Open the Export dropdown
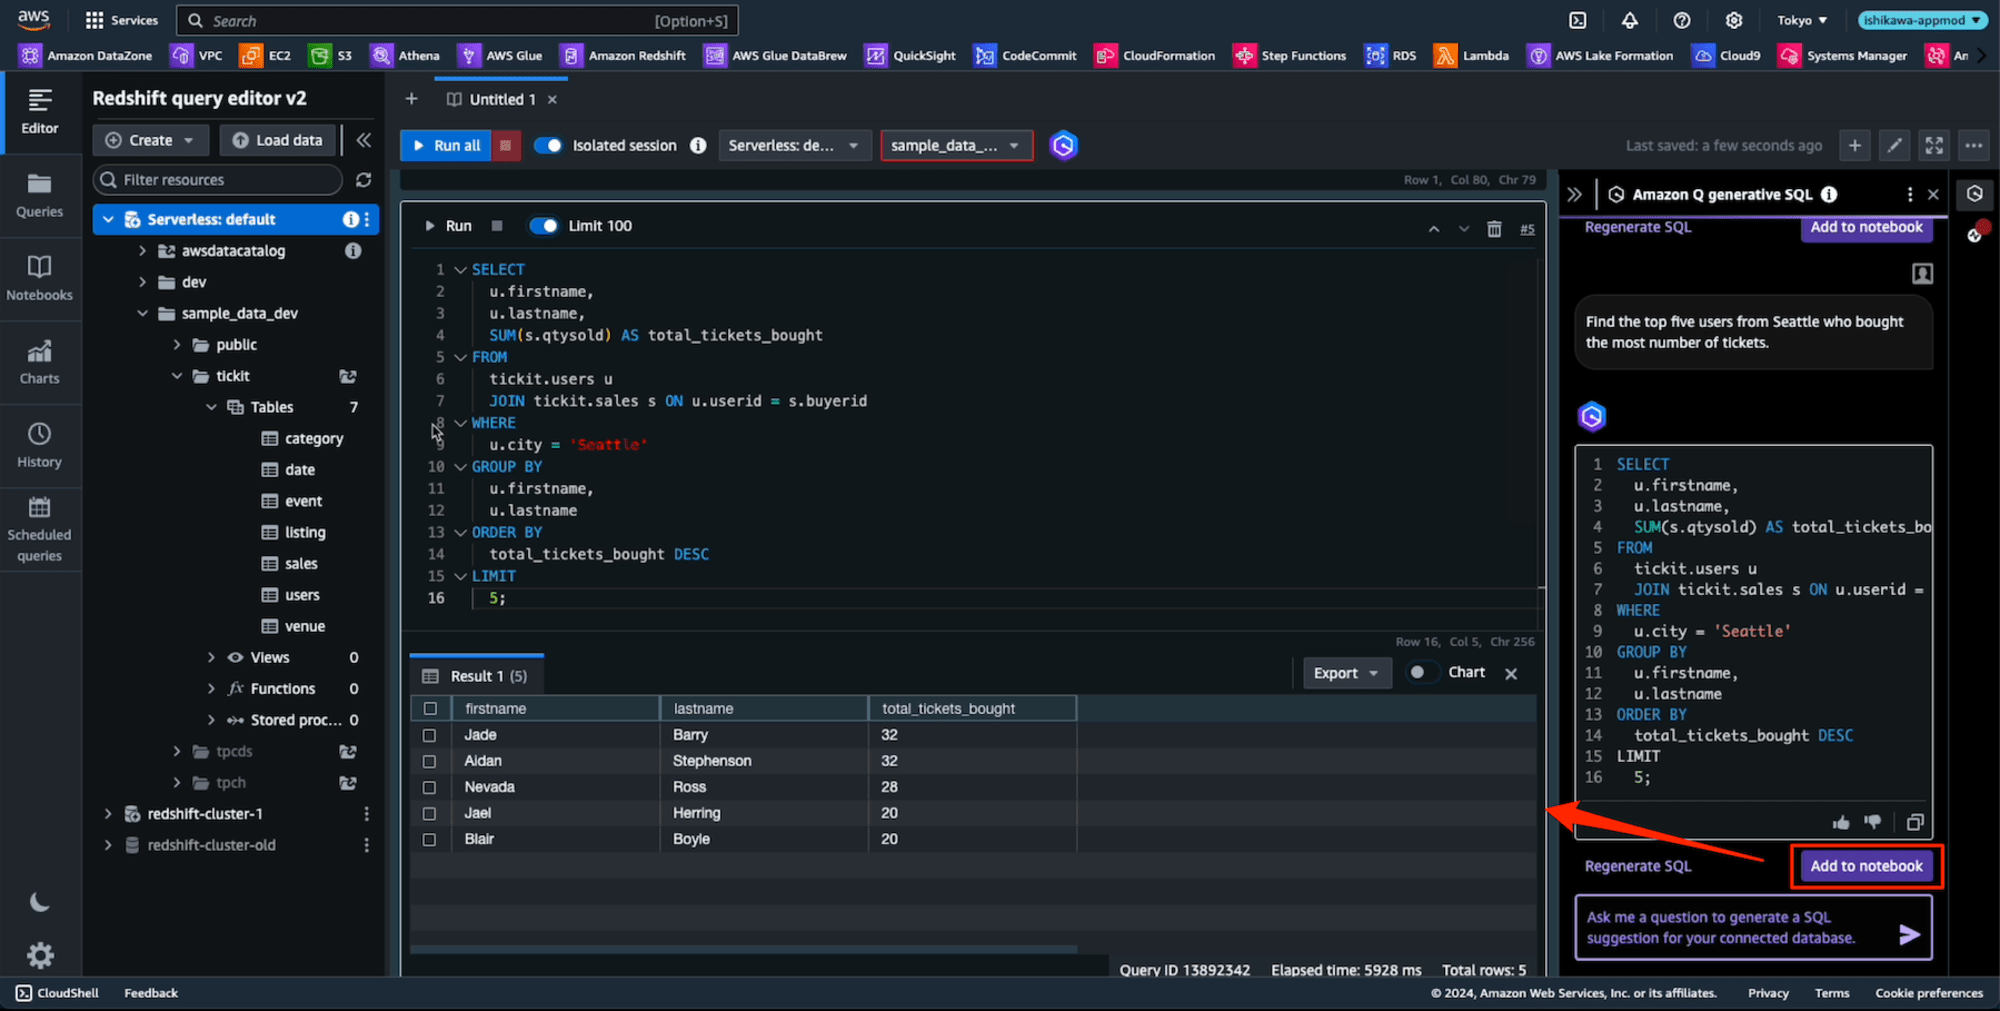Screen dimensions: 2000x1011 [x=1346, y=673]
